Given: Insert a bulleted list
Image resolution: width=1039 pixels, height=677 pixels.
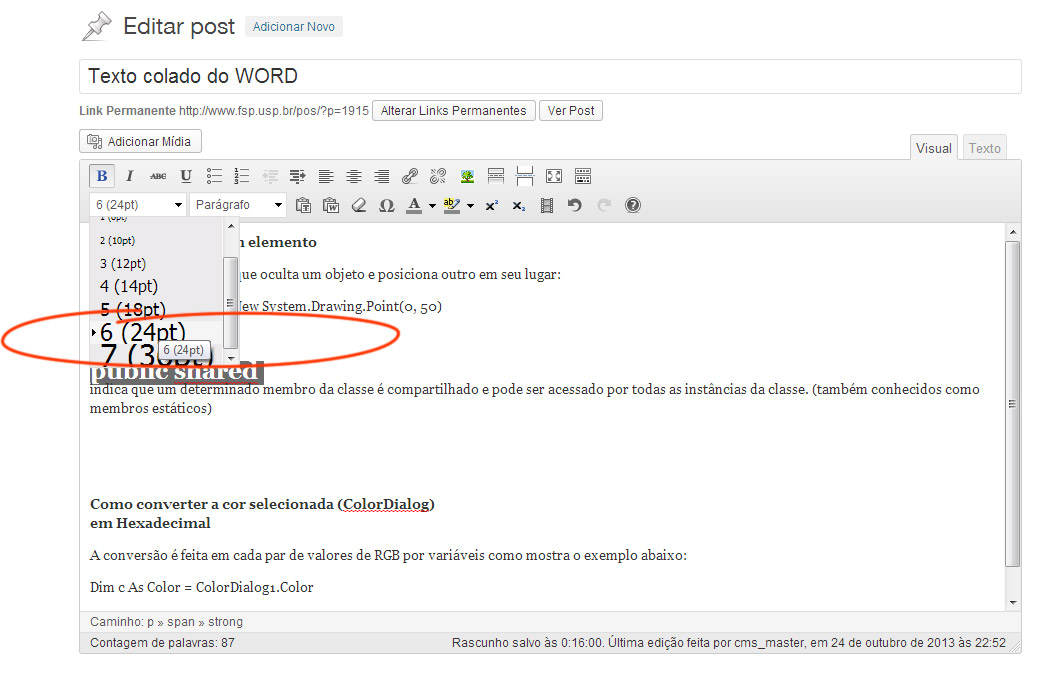Looking at the screenshot, I should [x=214, y=176].
